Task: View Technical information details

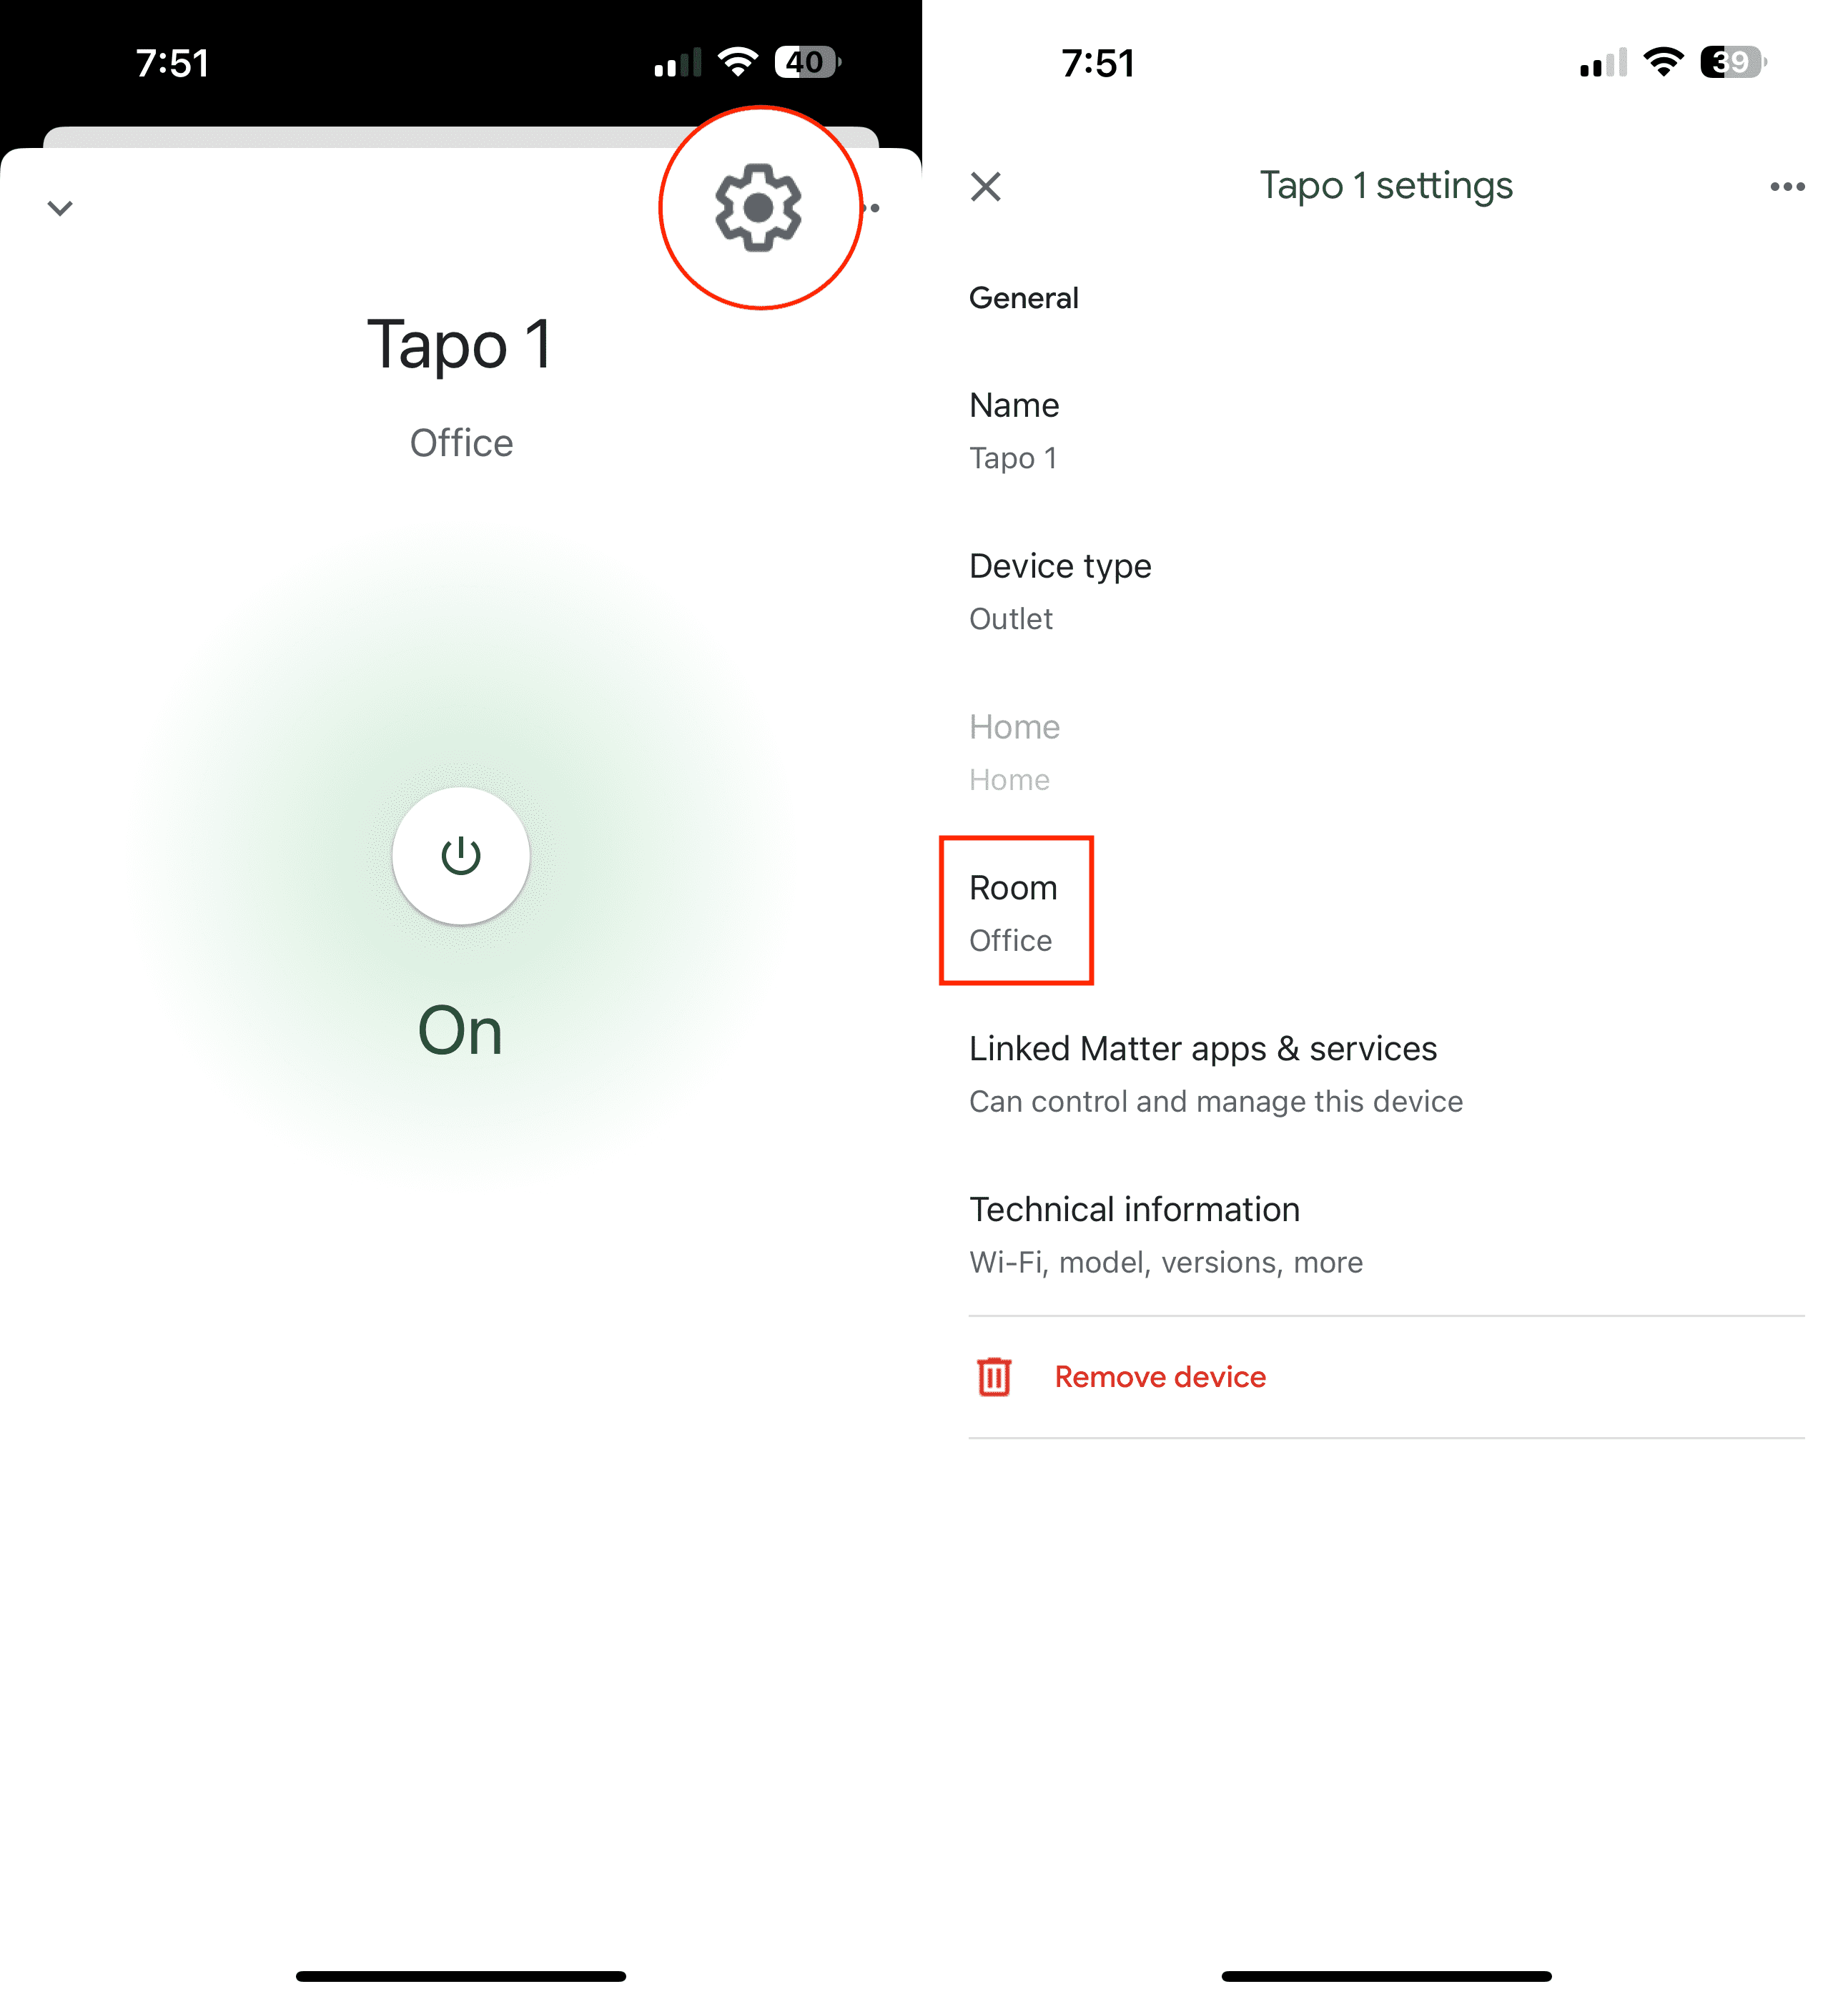Action: tap(1386, 1235)
